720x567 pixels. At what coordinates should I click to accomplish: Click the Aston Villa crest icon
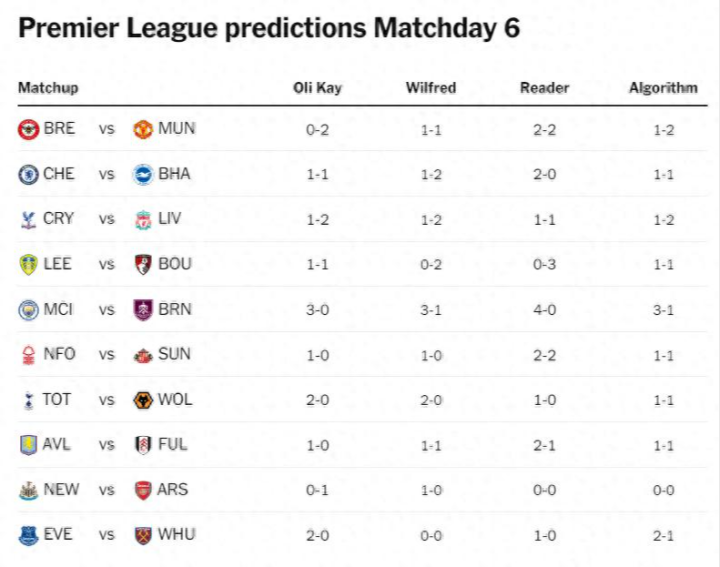(x=28, y=445)
